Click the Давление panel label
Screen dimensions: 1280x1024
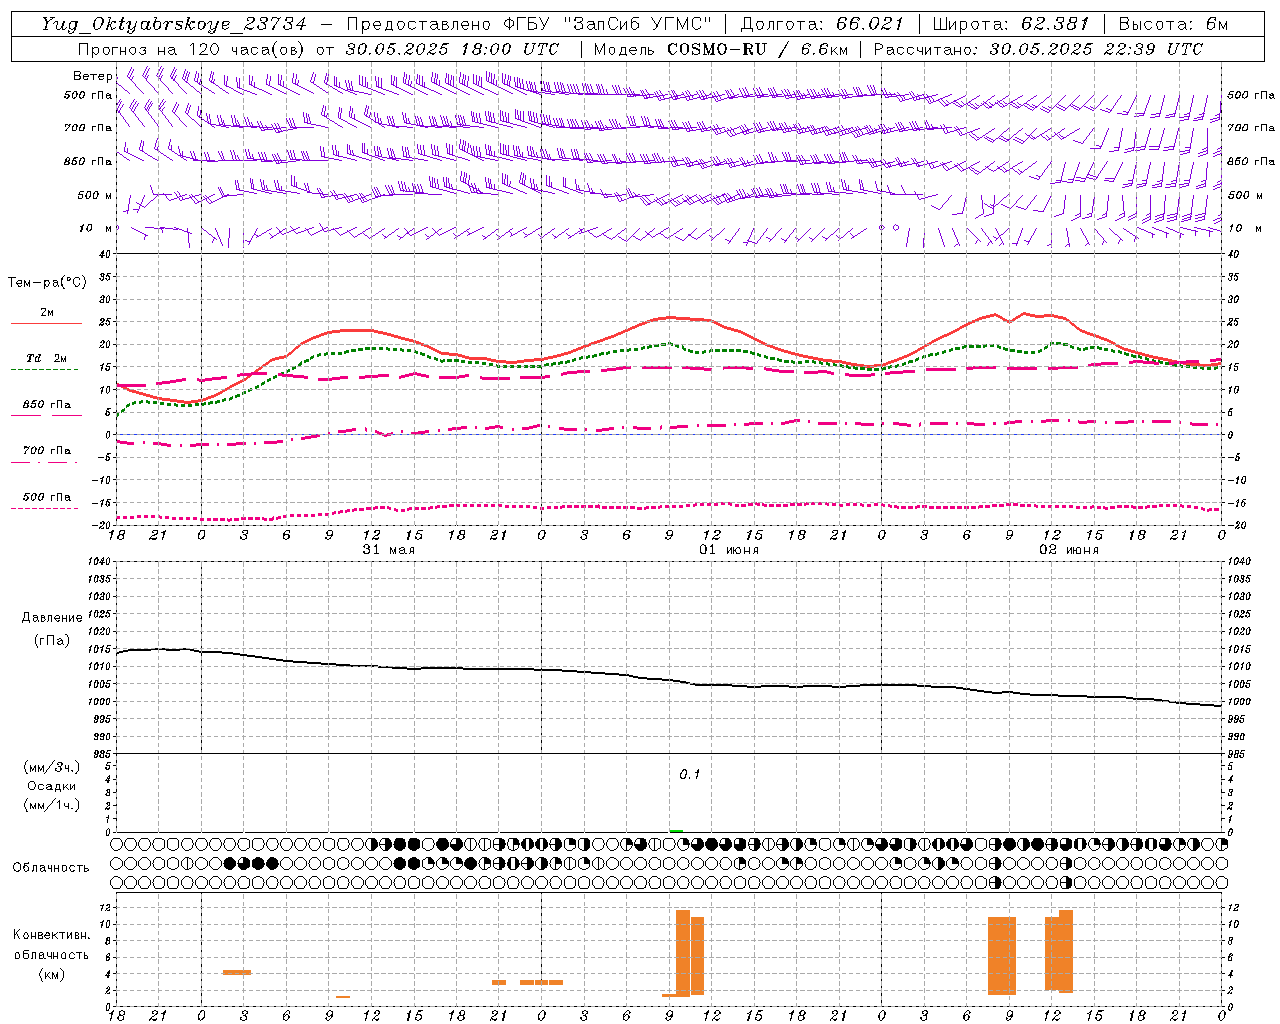(x=52, y=618)
